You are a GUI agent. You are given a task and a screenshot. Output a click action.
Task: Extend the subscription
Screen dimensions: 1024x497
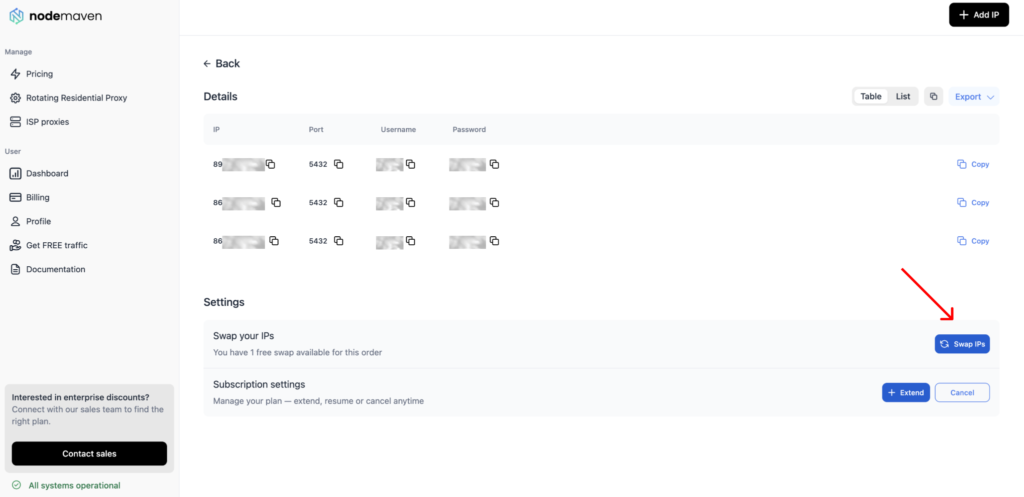tap(906, 393)
